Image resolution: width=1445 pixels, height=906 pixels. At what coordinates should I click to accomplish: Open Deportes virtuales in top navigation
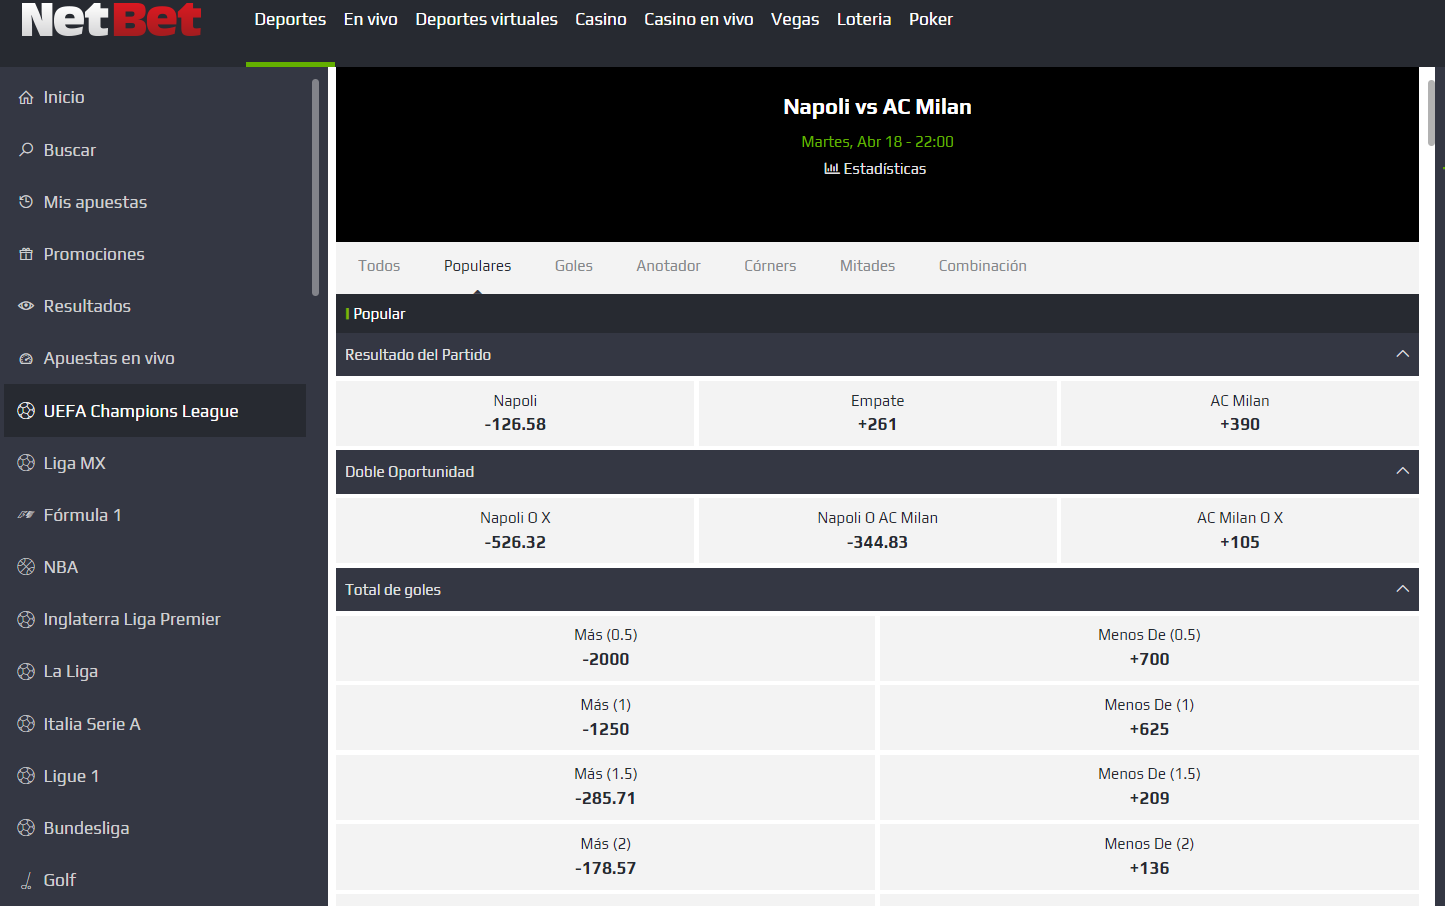point(486,19)
